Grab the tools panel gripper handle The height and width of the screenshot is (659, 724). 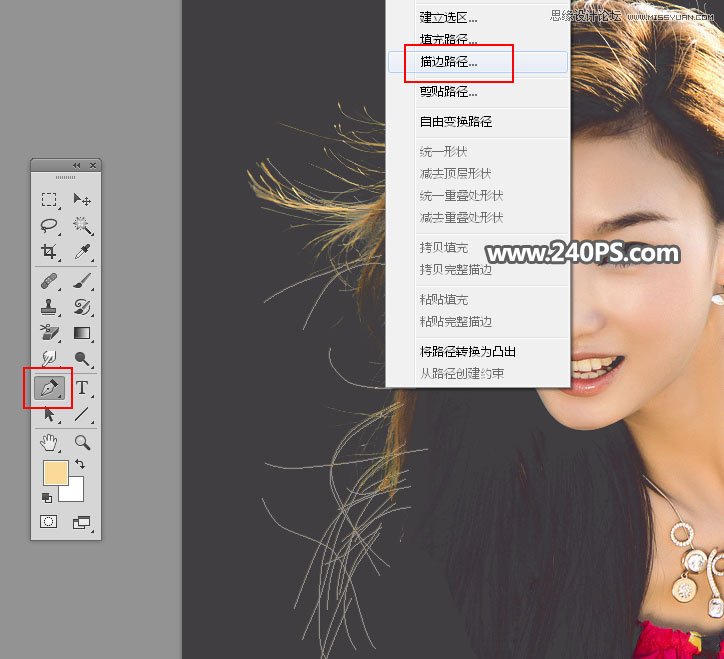pos(66,177)
